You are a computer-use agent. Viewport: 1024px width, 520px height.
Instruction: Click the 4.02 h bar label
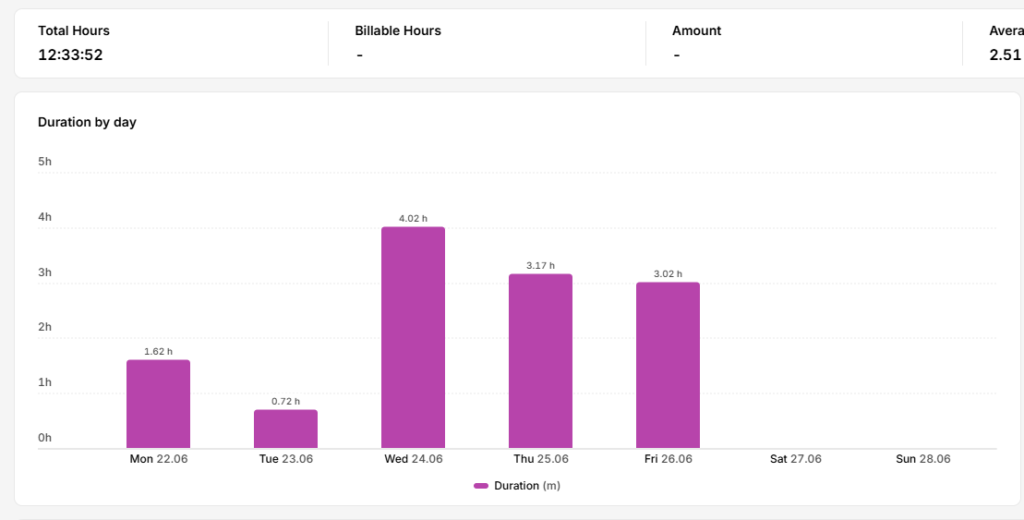coord(413,218)
